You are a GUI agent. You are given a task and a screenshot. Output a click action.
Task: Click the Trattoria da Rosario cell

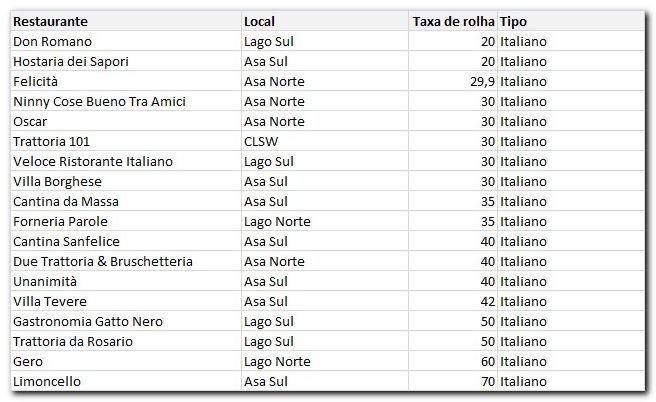point(73,341)
